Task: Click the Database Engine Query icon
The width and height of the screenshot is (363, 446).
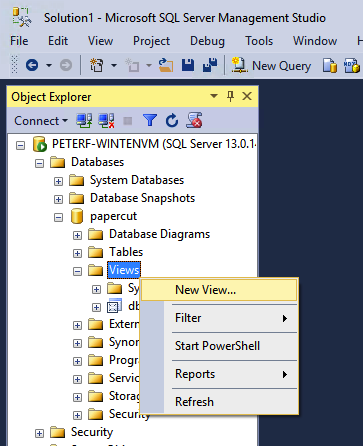Action: tap(329, 65)
